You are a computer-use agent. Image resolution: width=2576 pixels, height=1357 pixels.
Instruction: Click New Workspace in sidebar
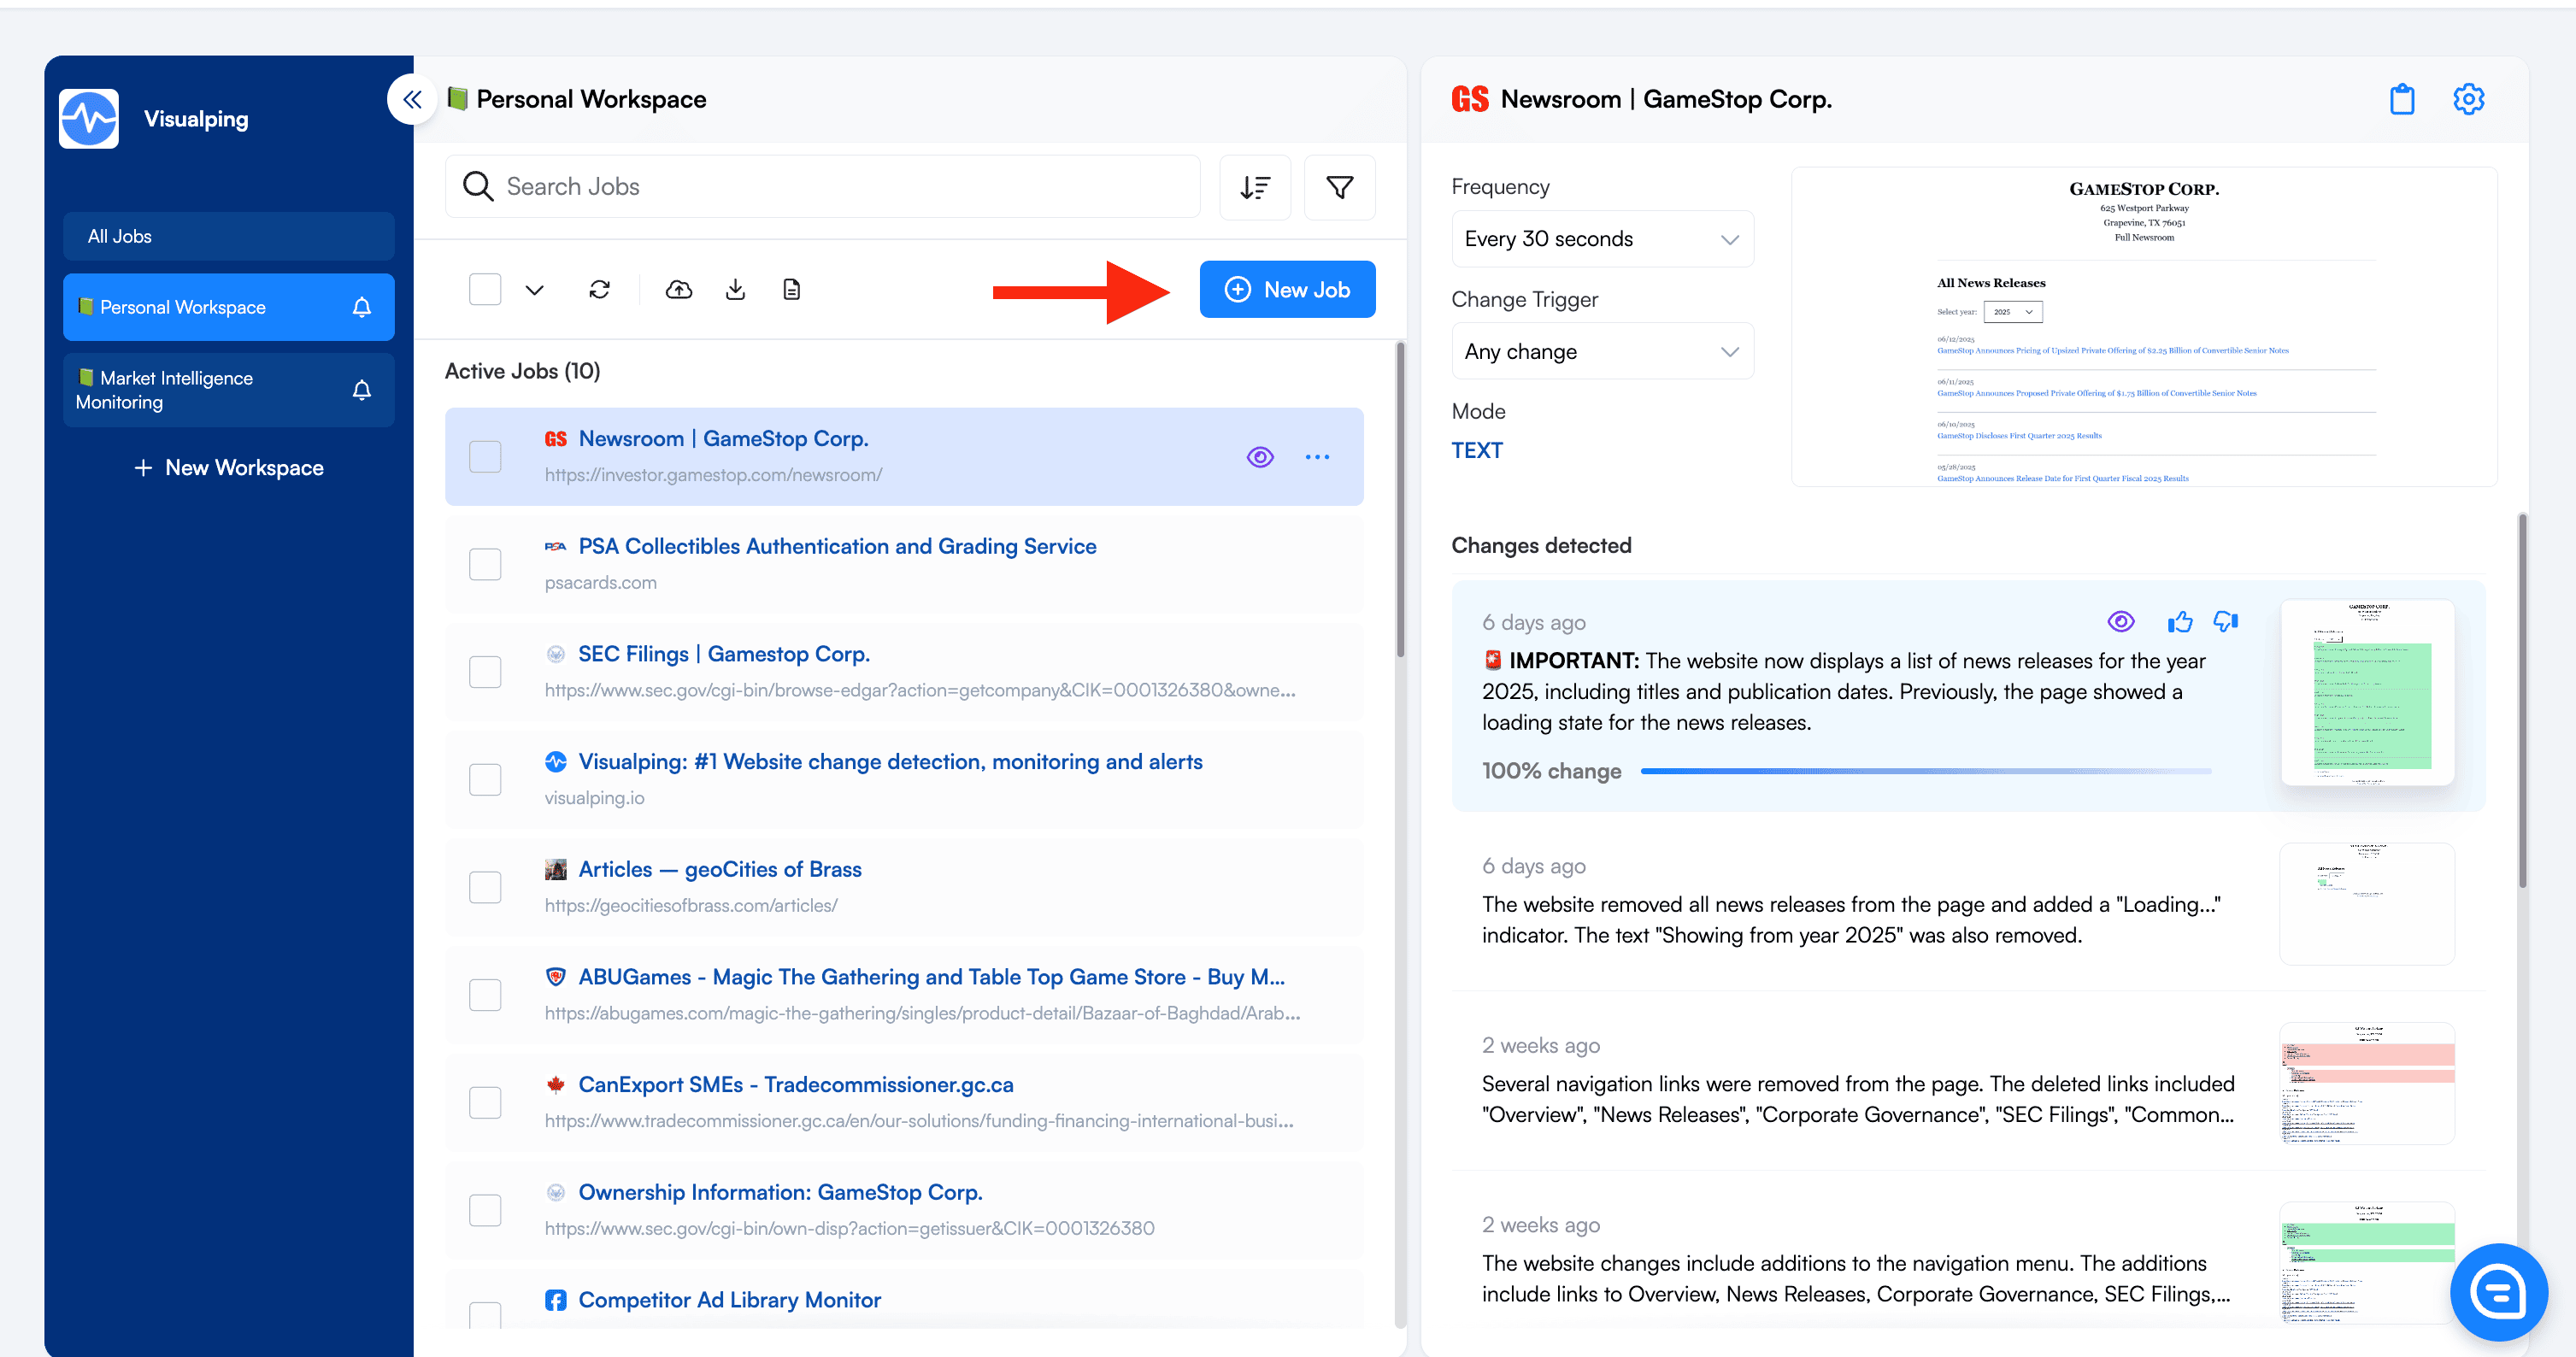pyautogui.click(x=229, y=468)
